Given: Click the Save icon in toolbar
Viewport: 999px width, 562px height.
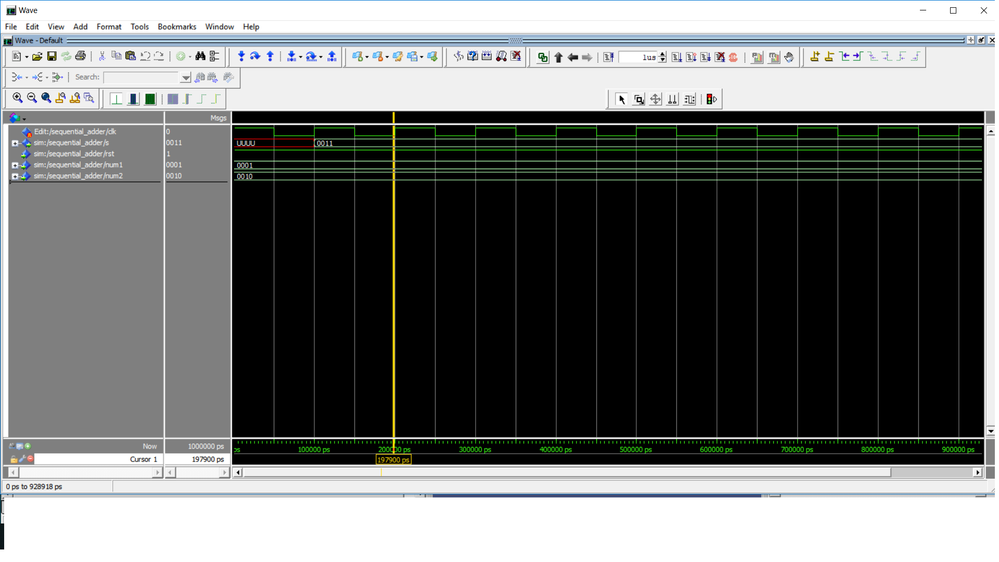Looking at the screenshot, I should click(52, 57).
